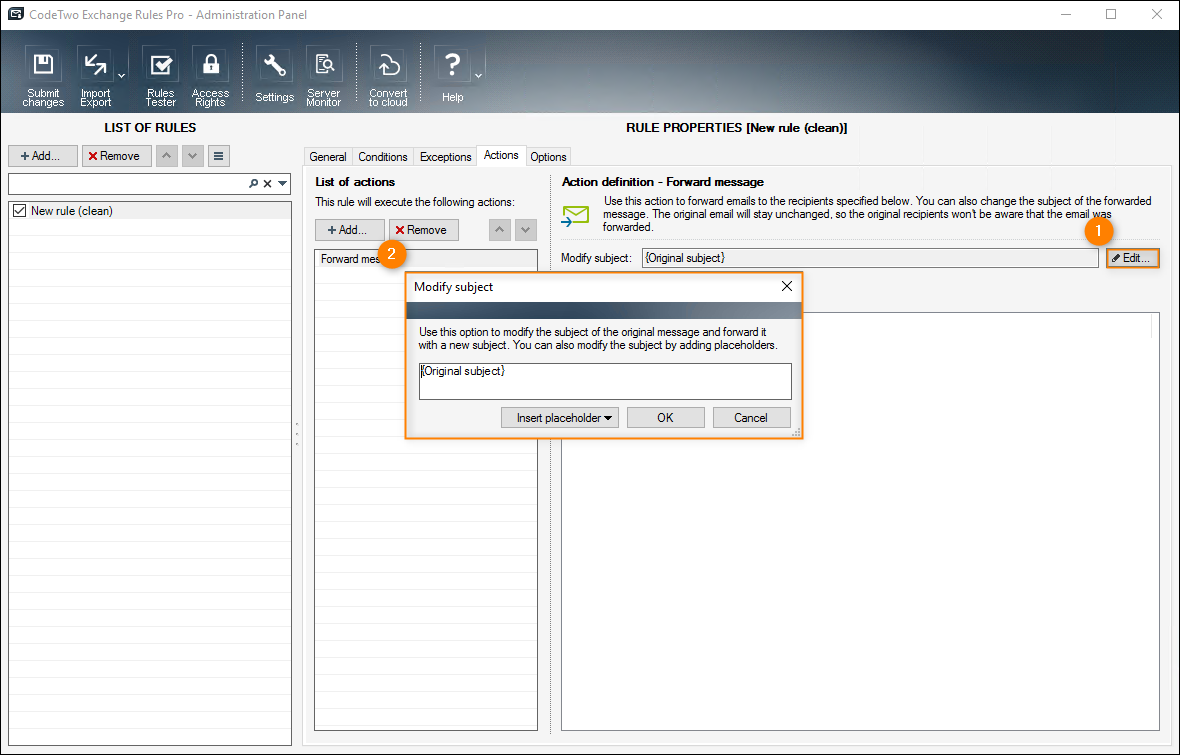The image size is (1180, 755).
Task: Select the Actions tab
Action: pyautogui.click(x=501, y=155)
